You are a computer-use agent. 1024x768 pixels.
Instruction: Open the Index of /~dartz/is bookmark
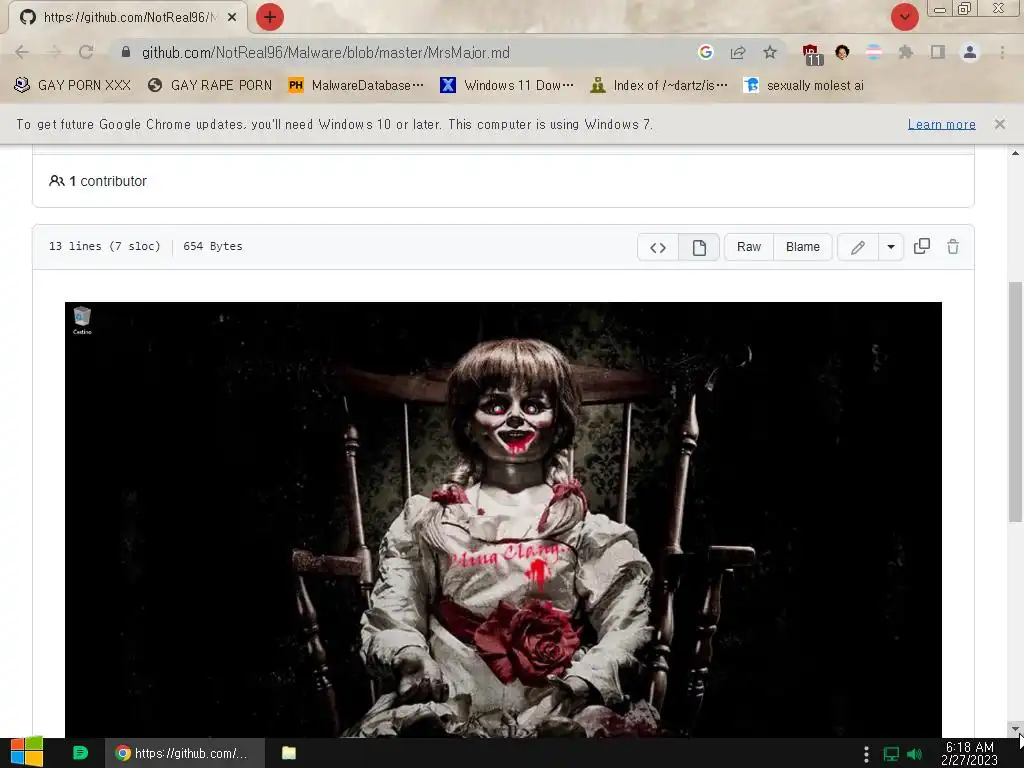[658, 86]
